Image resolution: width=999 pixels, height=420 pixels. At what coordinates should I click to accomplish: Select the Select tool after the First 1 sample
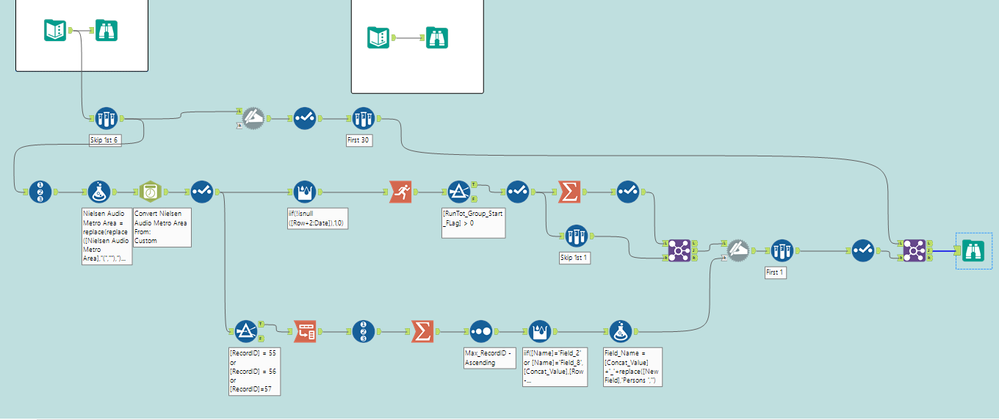(862, 250)
